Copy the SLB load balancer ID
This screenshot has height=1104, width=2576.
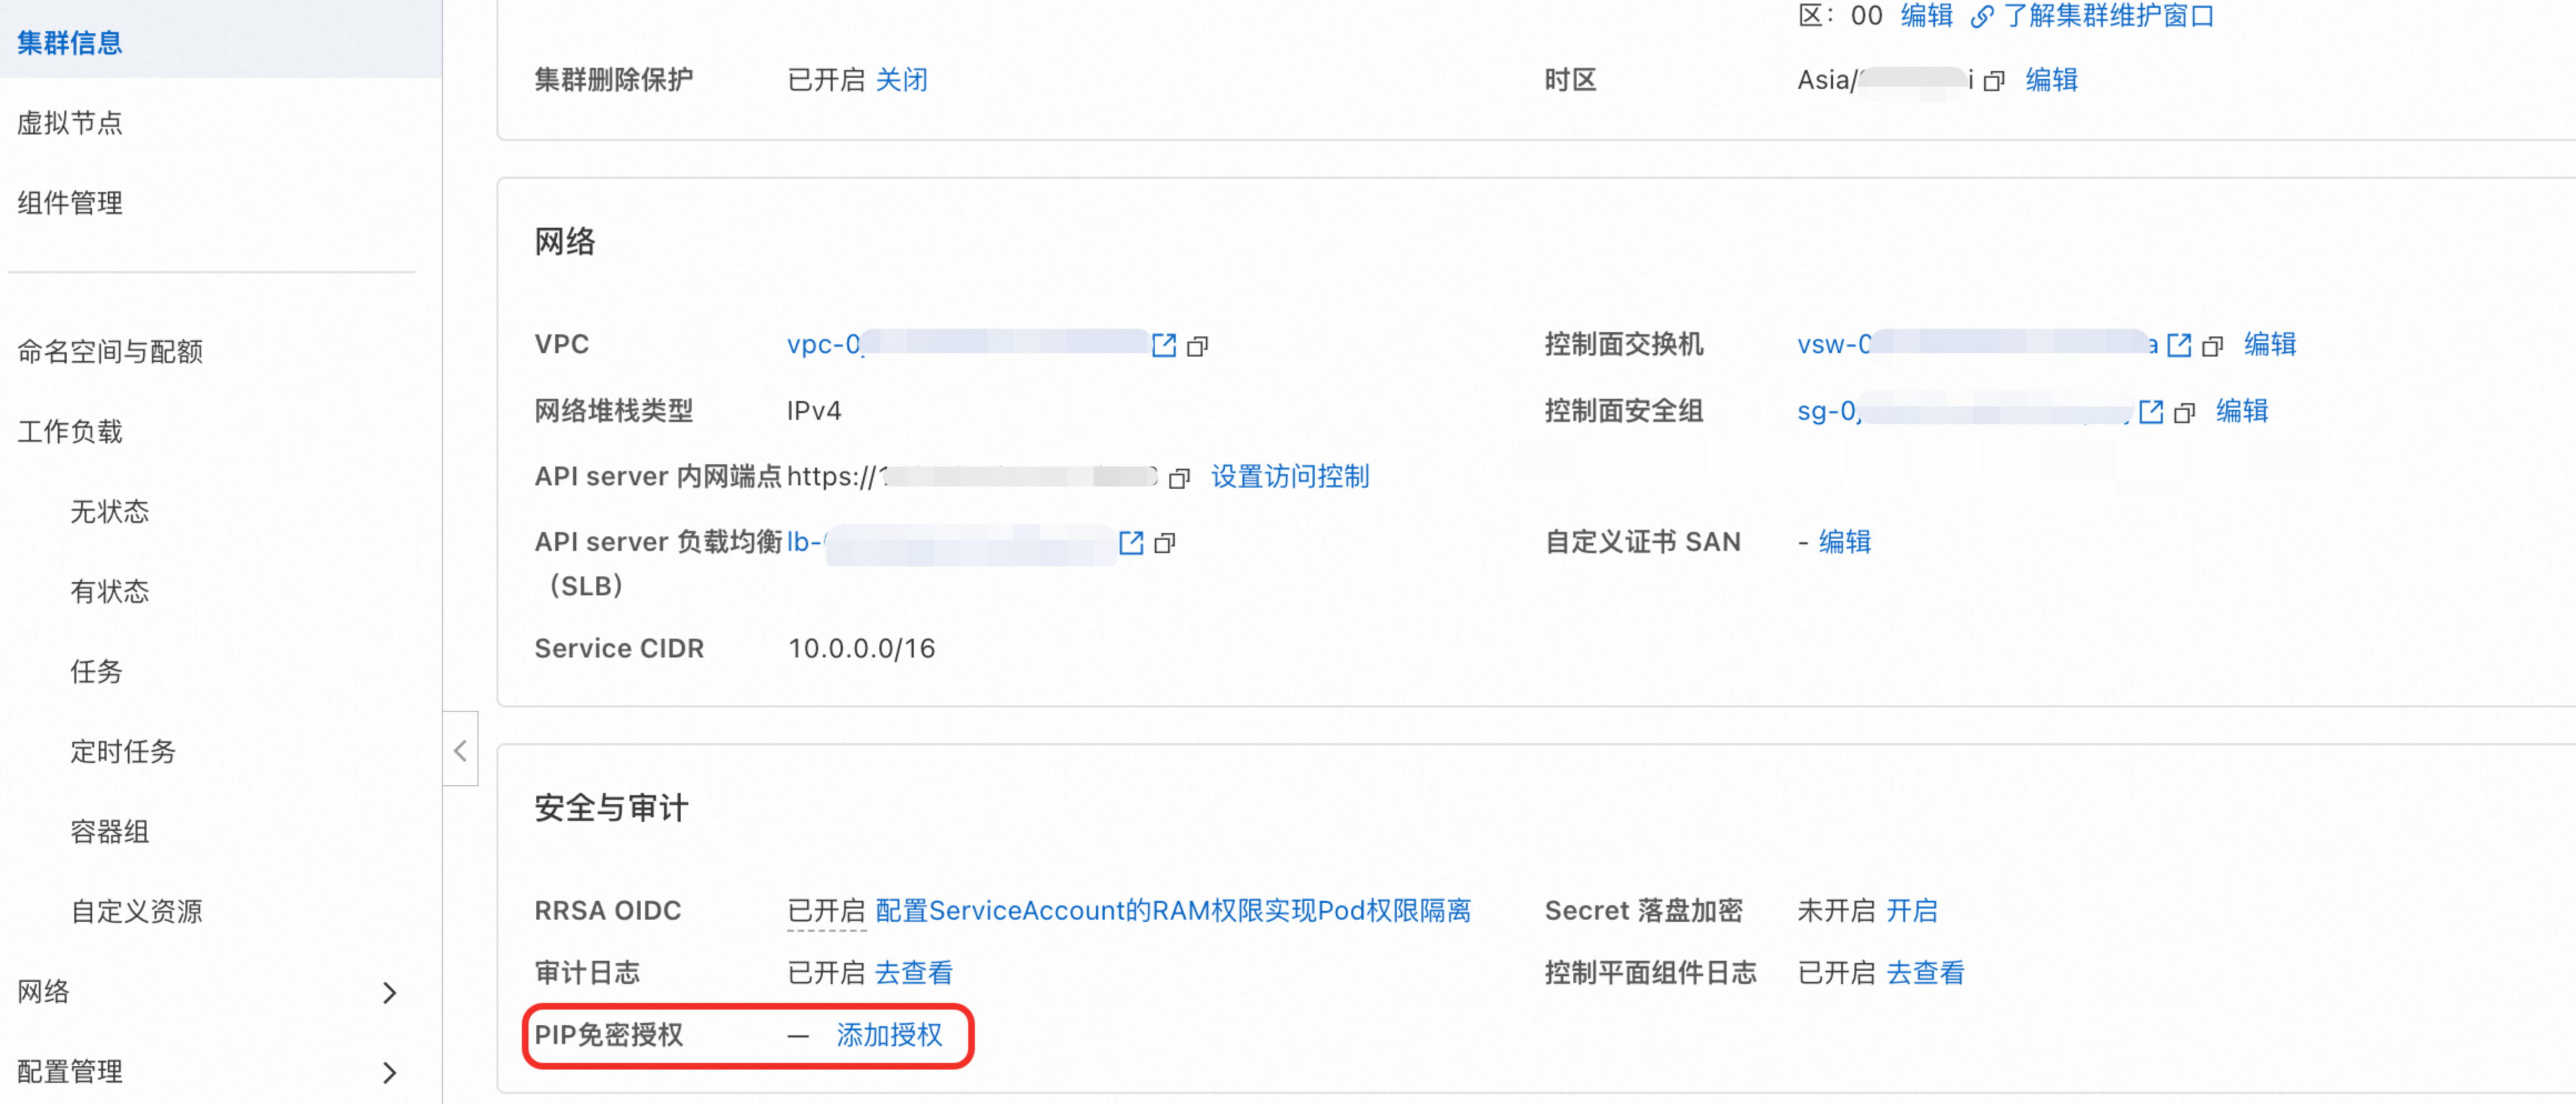coord(1164,544)
